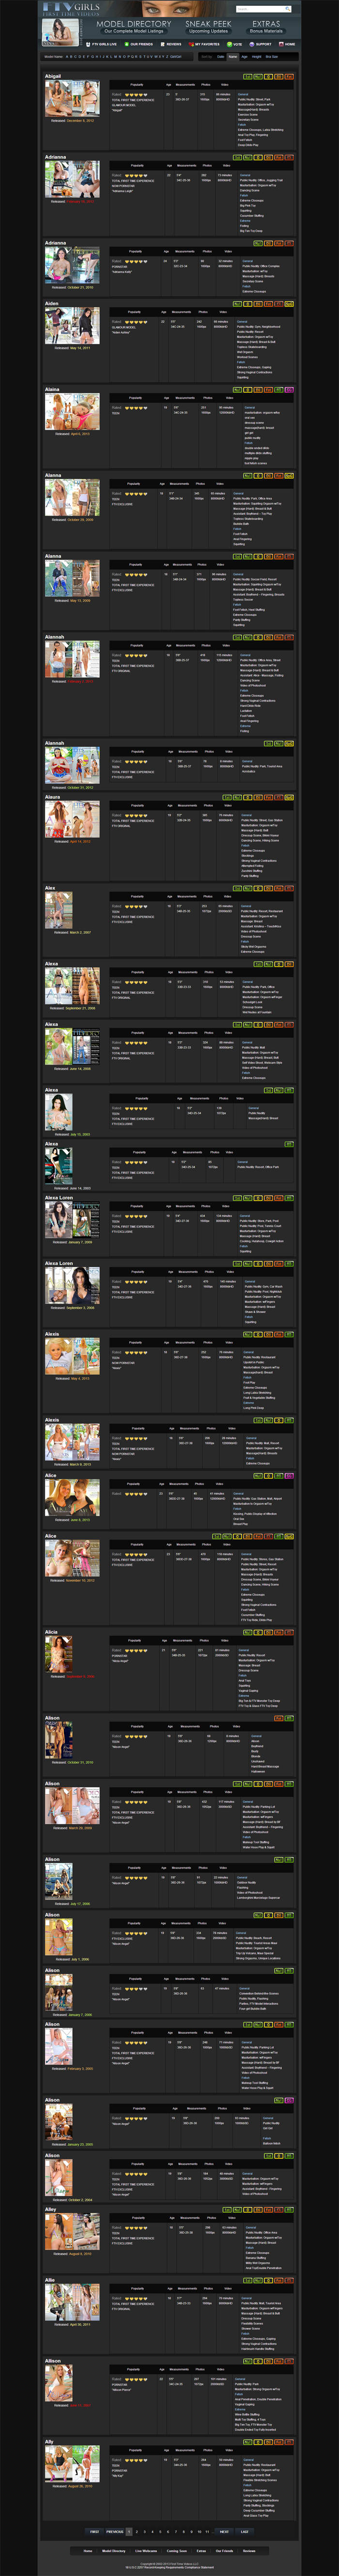The width and height of the screenshot is (339, 2576).
Task: Open Reviews in the top navigation
Action: pyautogui.click(x=172, y=44)
